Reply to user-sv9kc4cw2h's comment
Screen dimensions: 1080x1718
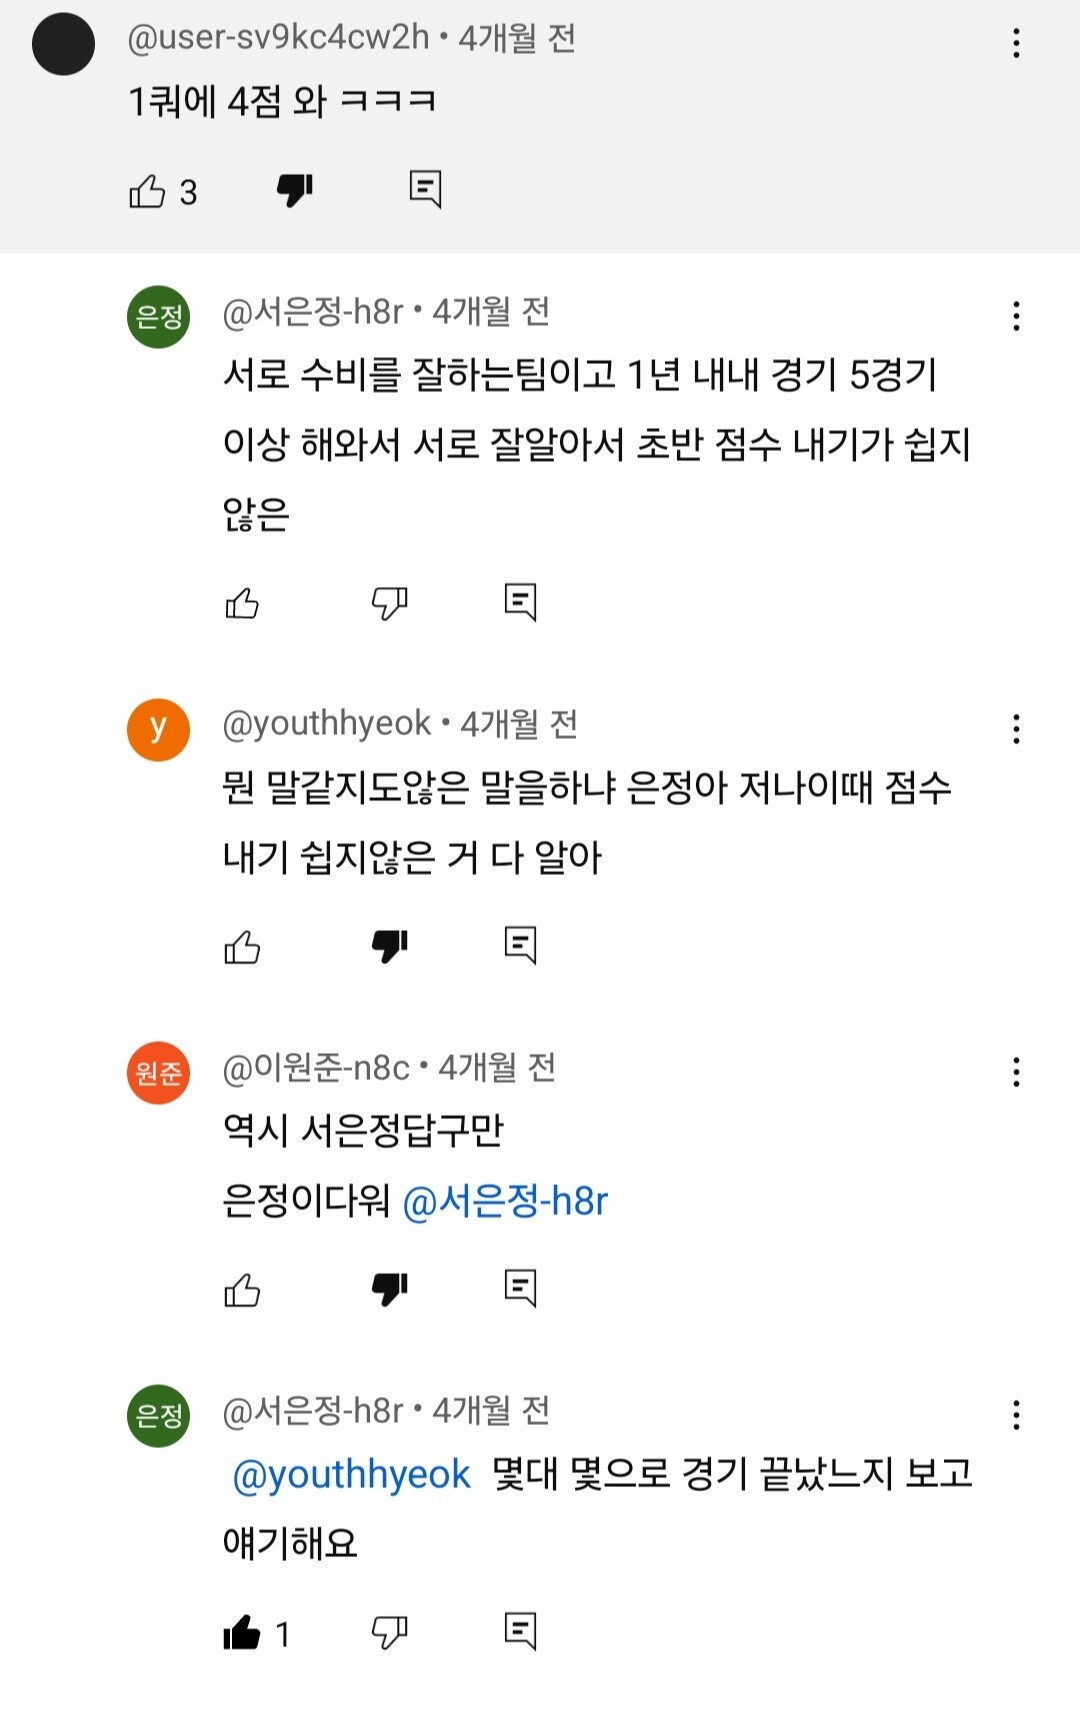425,188
